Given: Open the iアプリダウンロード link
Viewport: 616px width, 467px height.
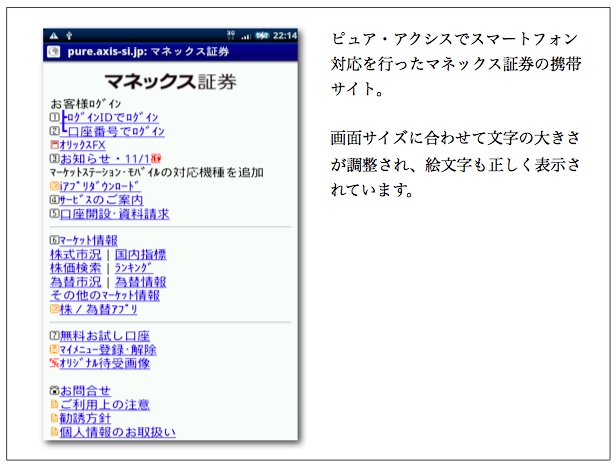Looking at the screenshot, I should [100, 186].
